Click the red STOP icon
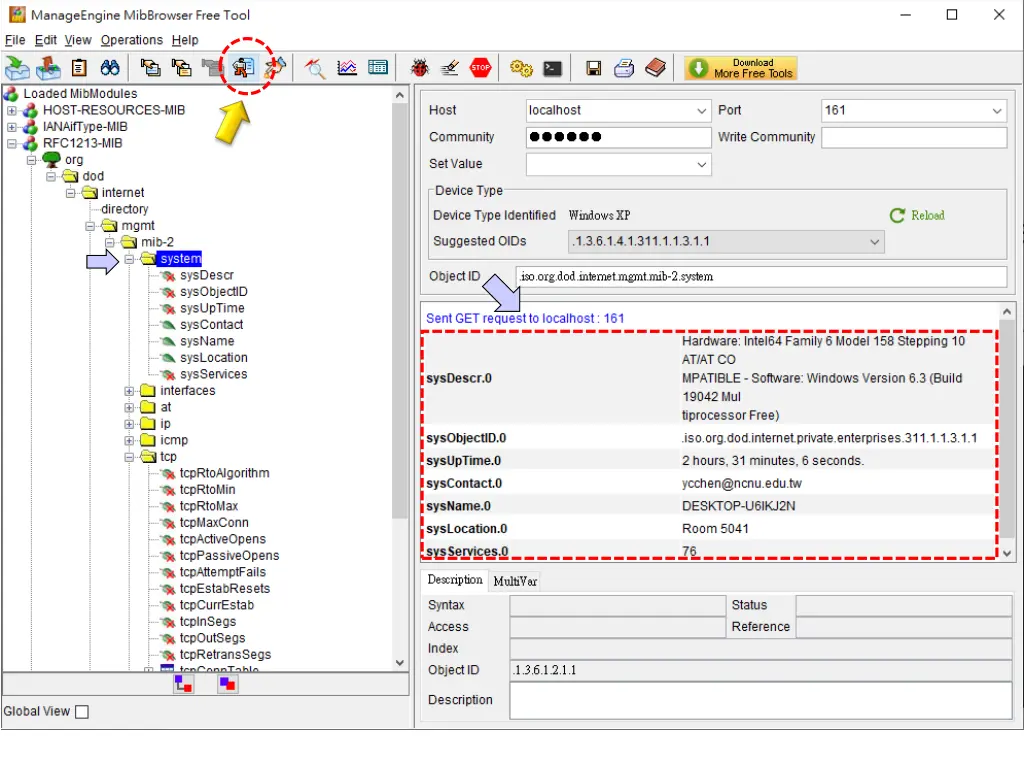The height and width of the screenshot is (768, 1024). pyautogui.click(x=481, y=67)
